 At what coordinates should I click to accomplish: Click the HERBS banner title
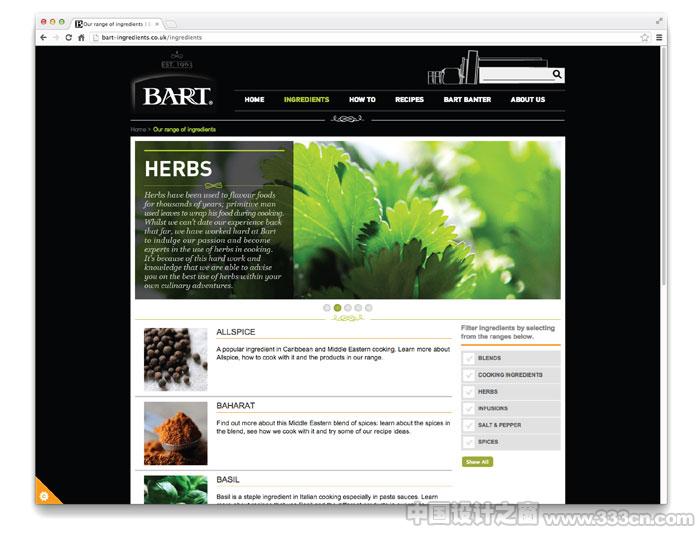pyautogui.click(x=179, y=169)
